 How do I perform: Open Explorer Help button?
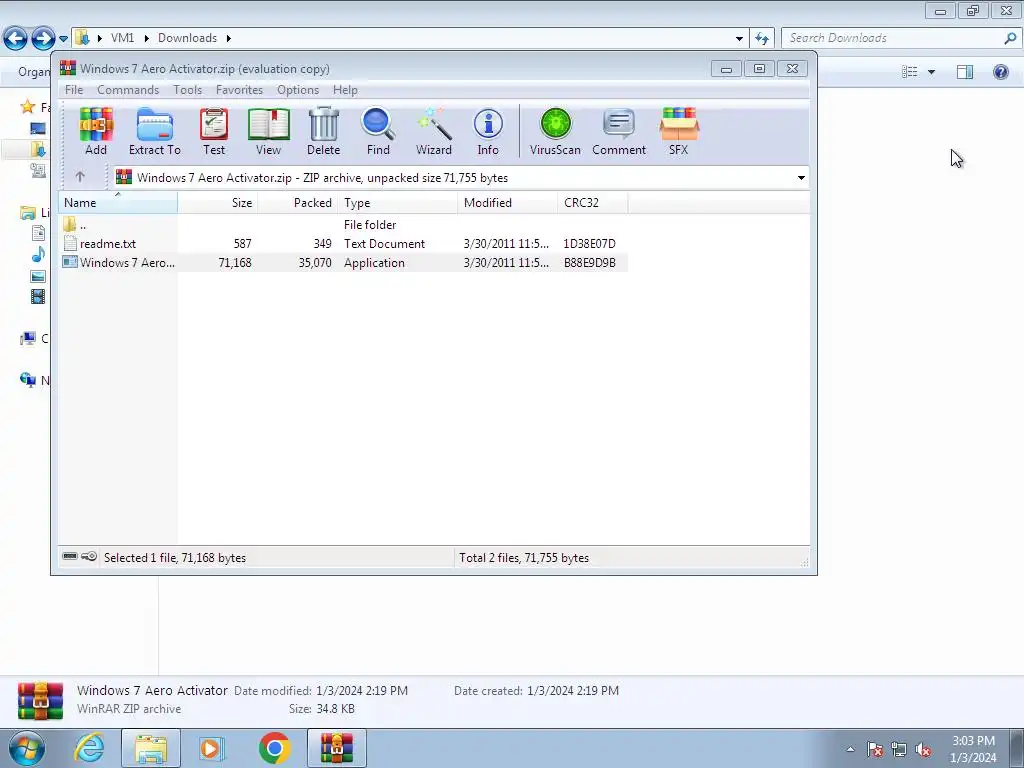[x=1000, y=72]
